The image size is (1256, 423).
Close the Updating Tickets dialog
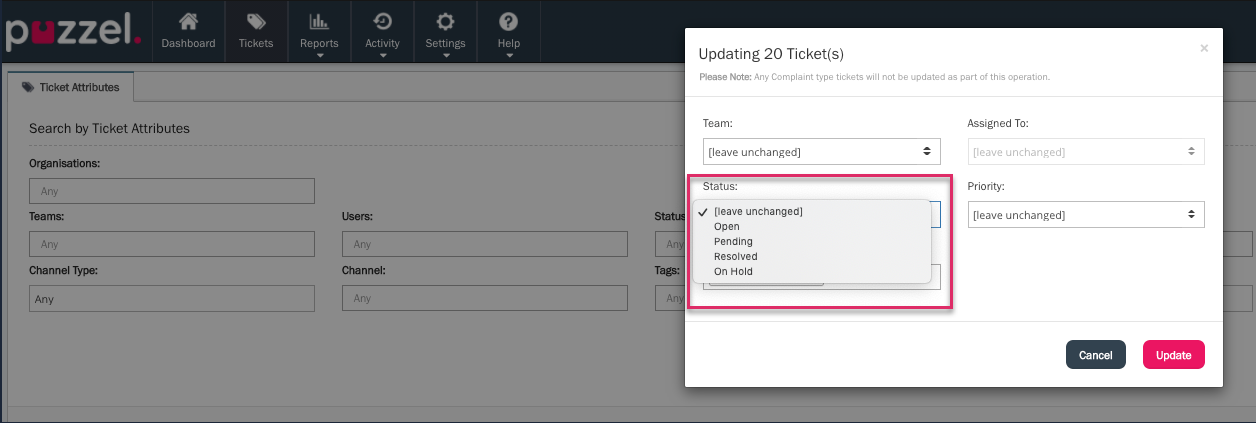[1204, 48]
